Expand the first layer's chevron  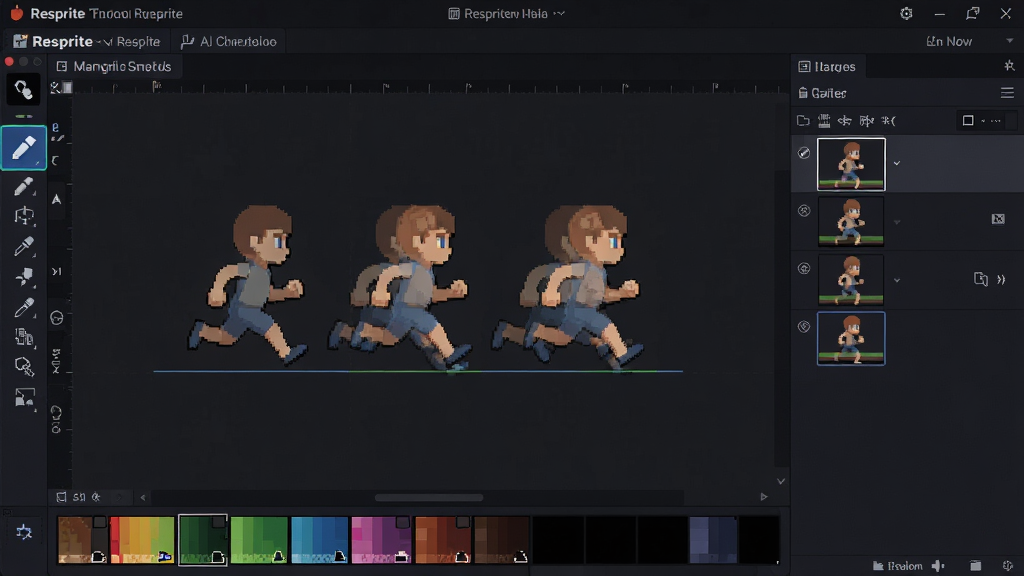tap(897, 163)
